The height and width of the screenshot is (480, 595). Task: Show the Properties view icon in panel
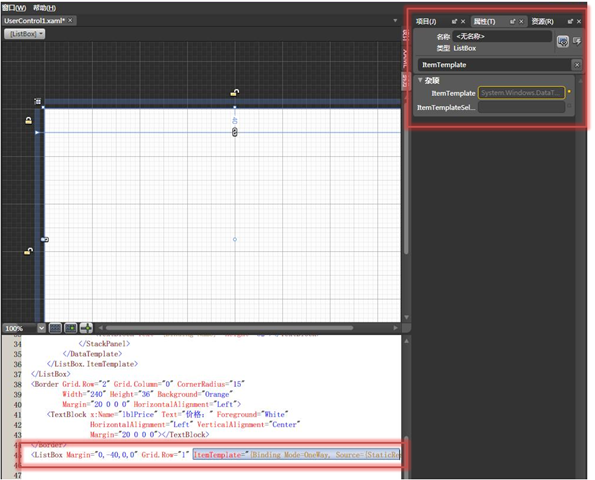pos(563,41)
